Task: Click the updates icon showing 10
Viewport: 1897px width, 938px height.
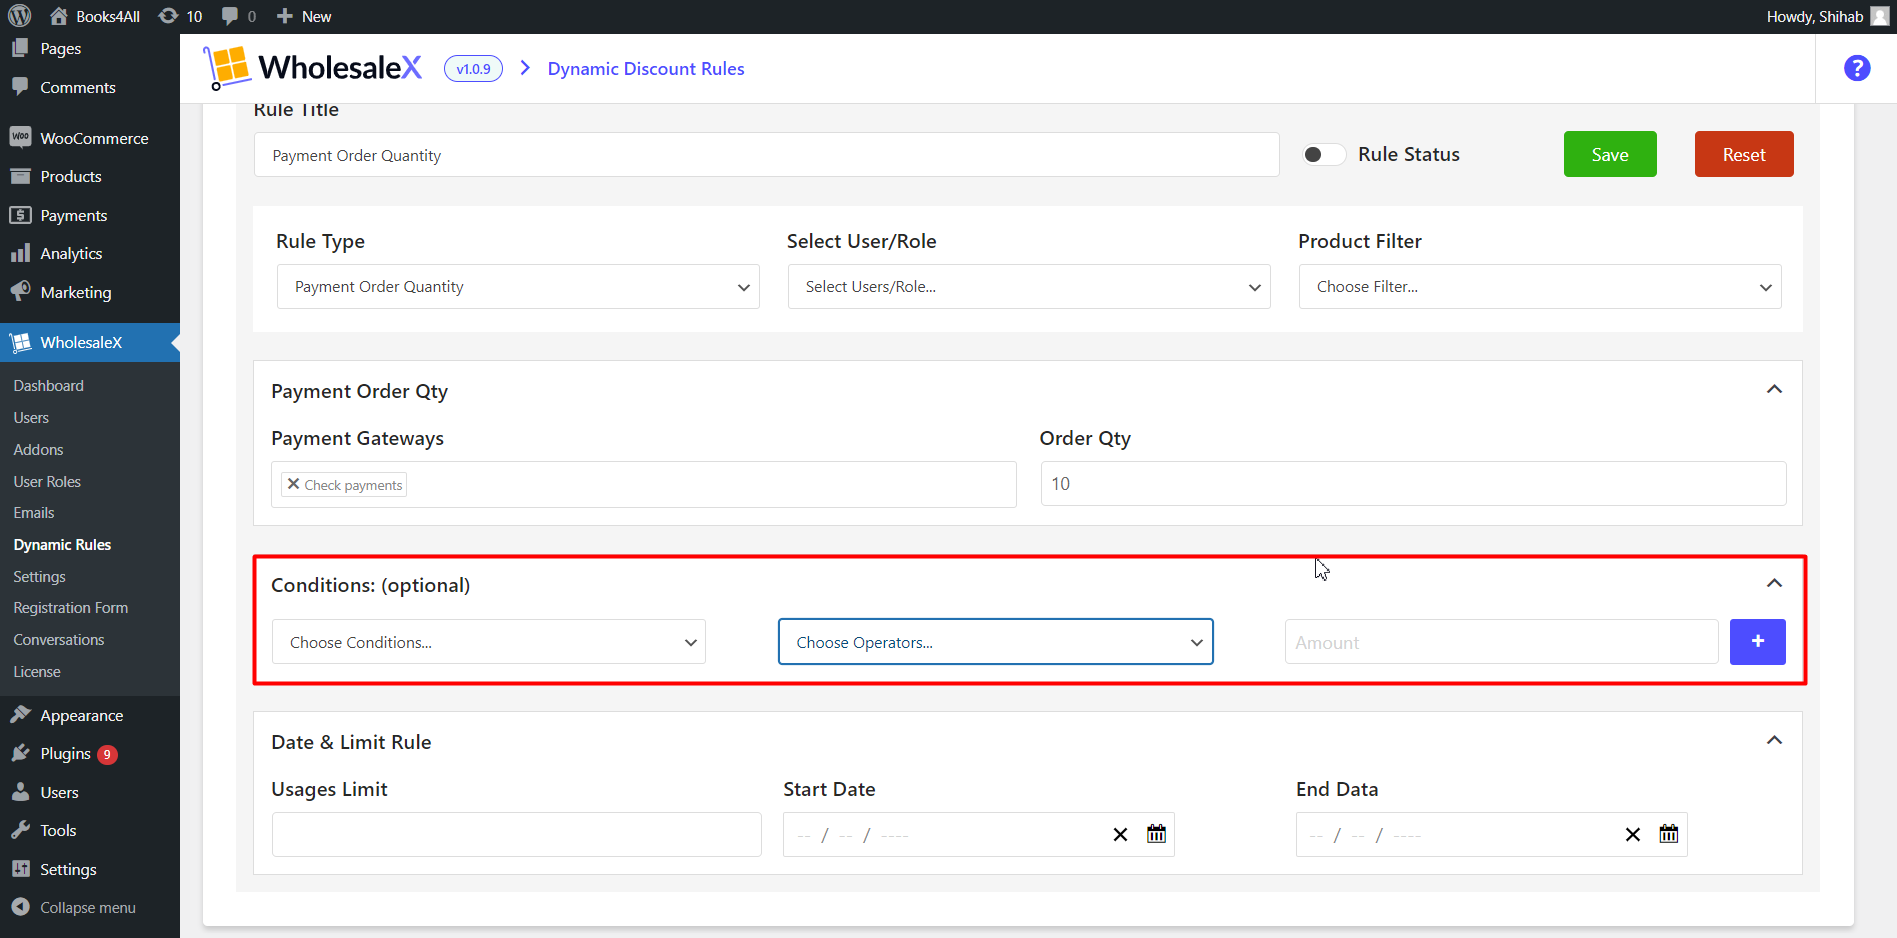Action: (181, 16)
